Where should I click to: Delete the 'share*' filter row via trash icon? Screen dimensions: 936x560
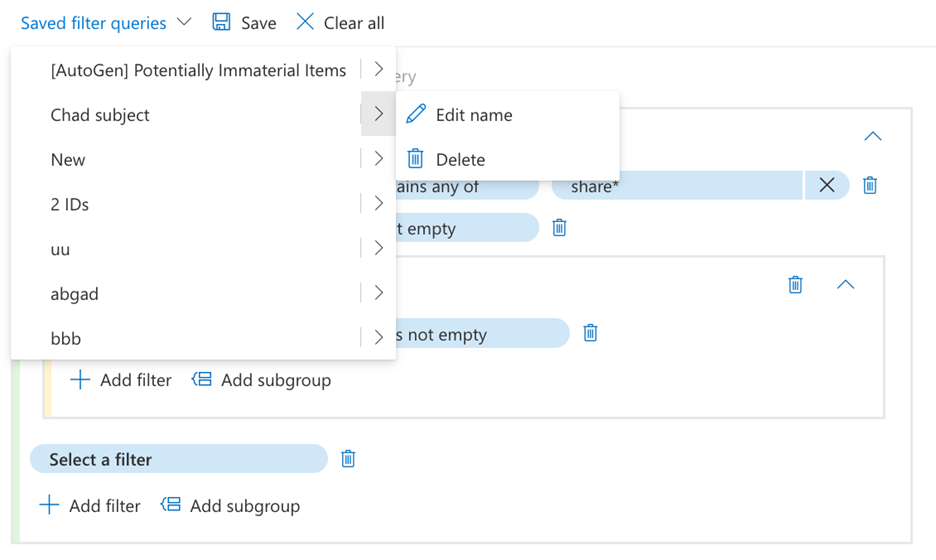[x=870, y=185]
